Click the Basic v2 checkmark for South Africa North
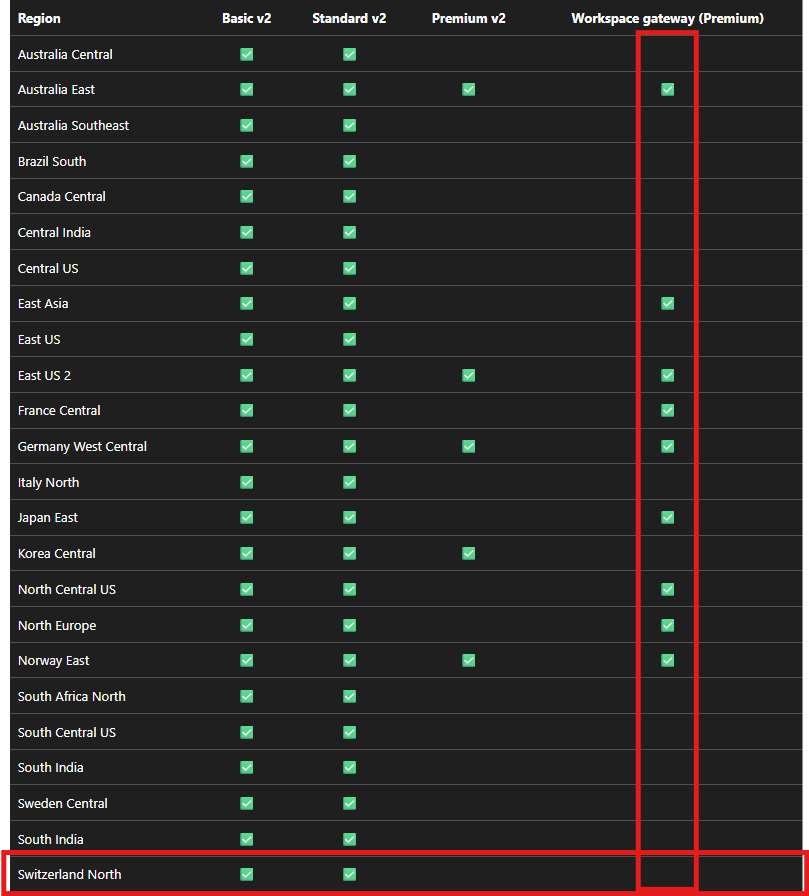 coord(246,697)
